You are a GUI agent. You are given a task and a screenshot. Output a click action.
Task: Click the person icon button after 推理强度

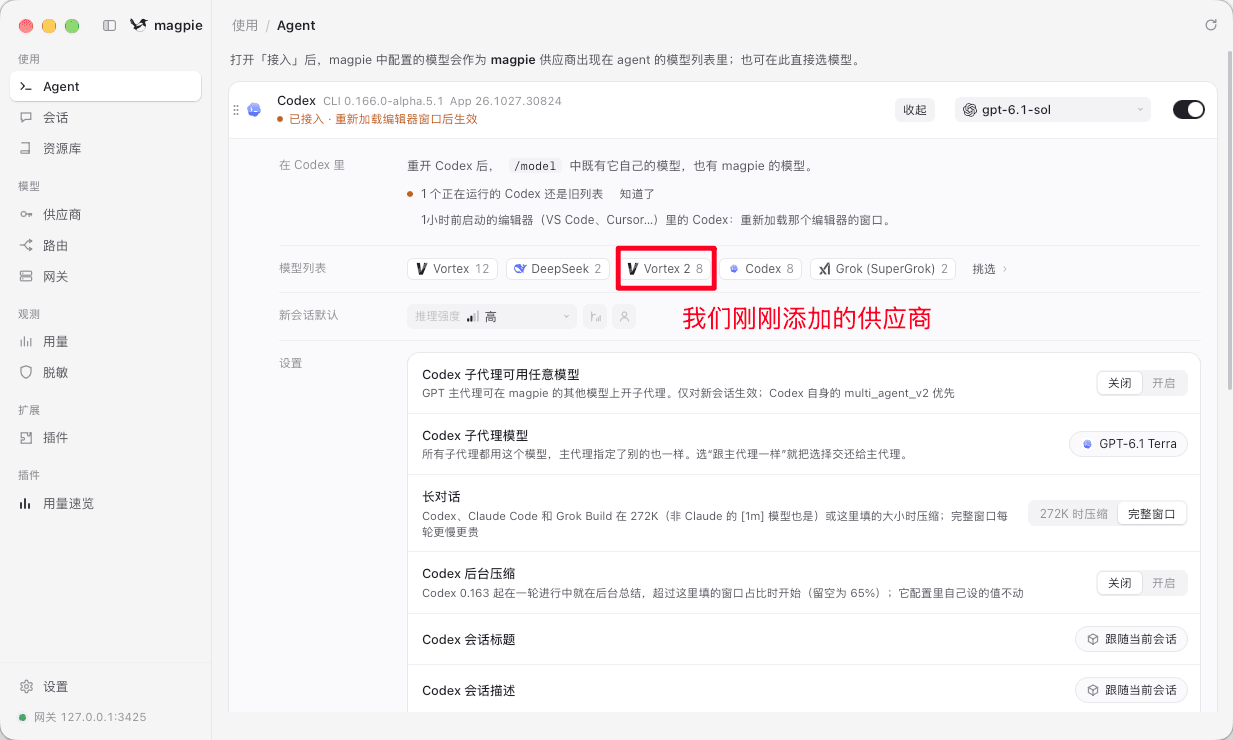tap(624, 317)
